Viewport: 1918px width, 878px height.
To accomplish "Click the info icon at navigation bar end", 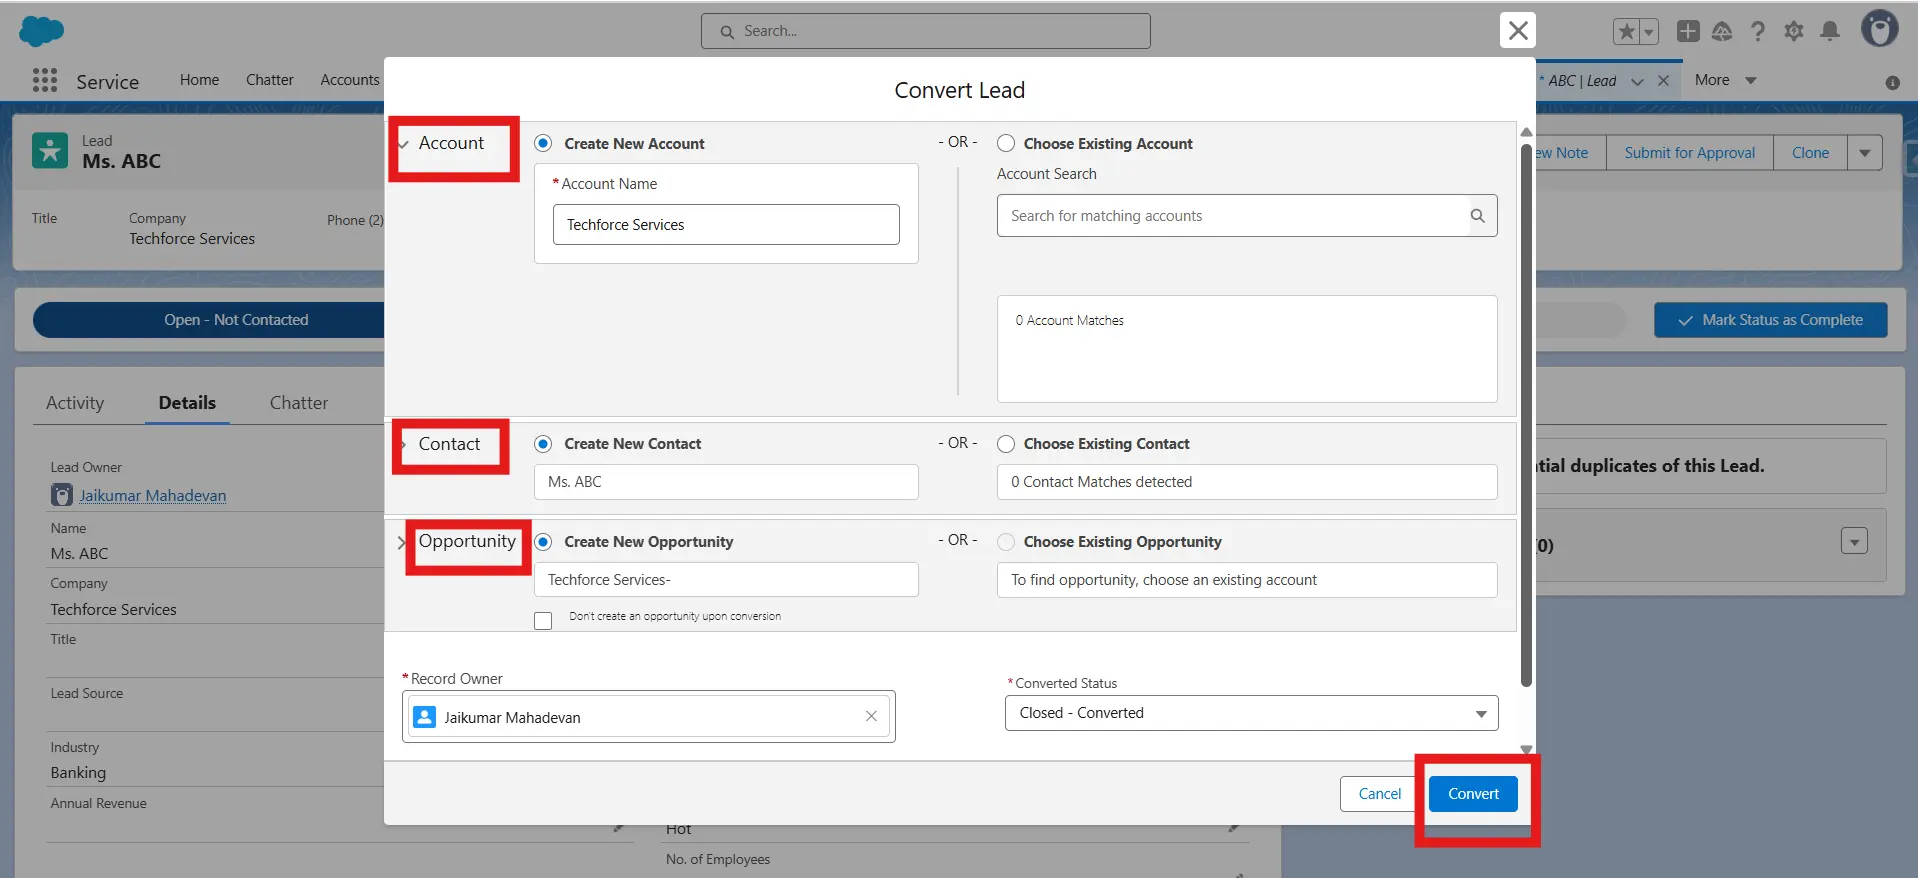I will coord(1892,83).
